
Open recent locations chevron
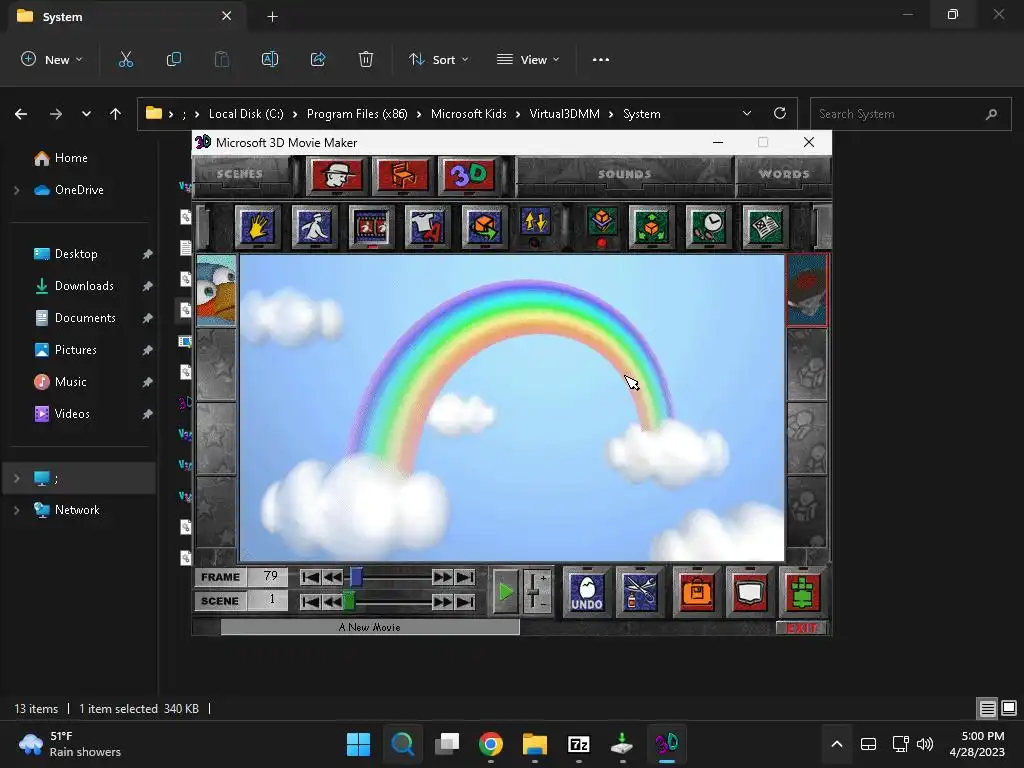tap(86, 114)
